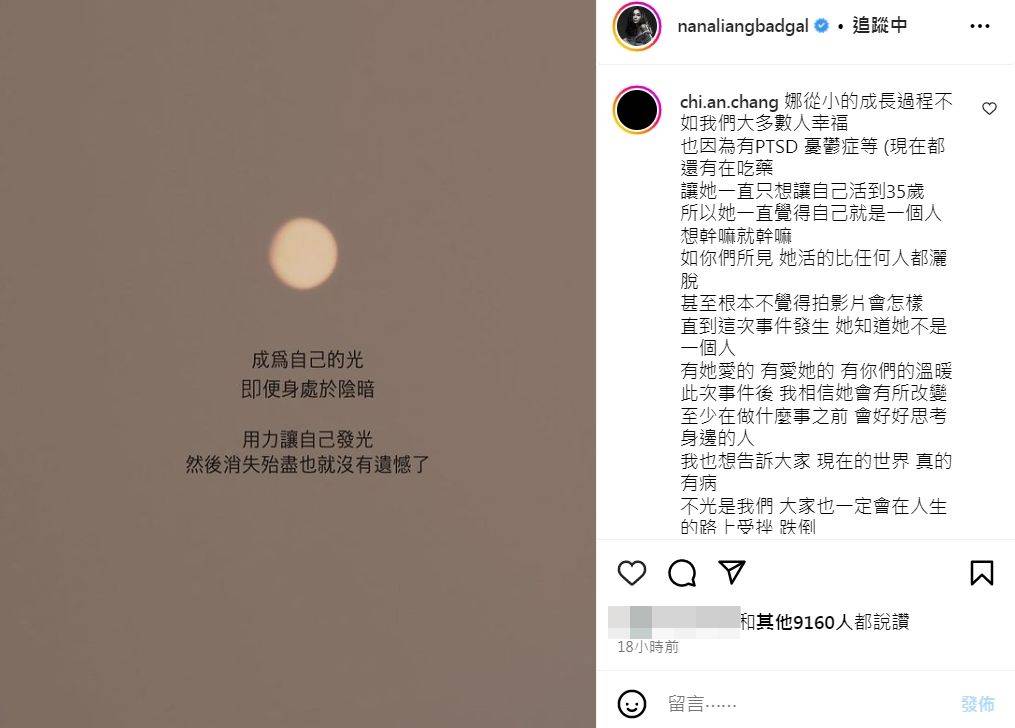
Task: Open the chi.an.chang username link
Action: tap(728, 102)
